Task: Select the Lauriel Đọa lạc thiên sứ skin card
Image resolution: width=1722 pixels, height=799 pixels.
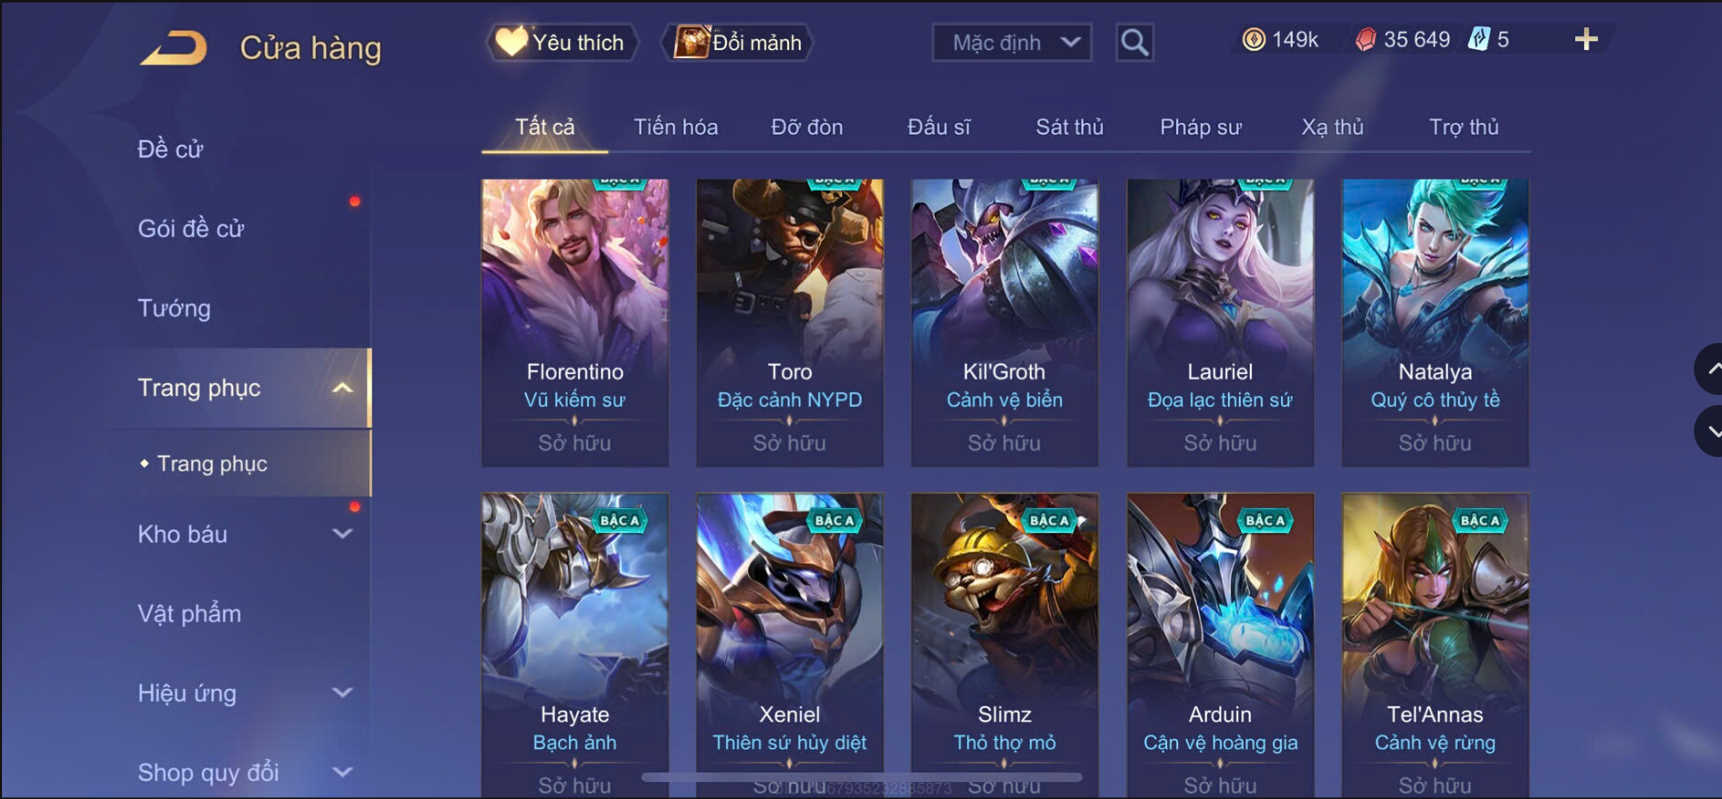Action: click(1220, 322)
